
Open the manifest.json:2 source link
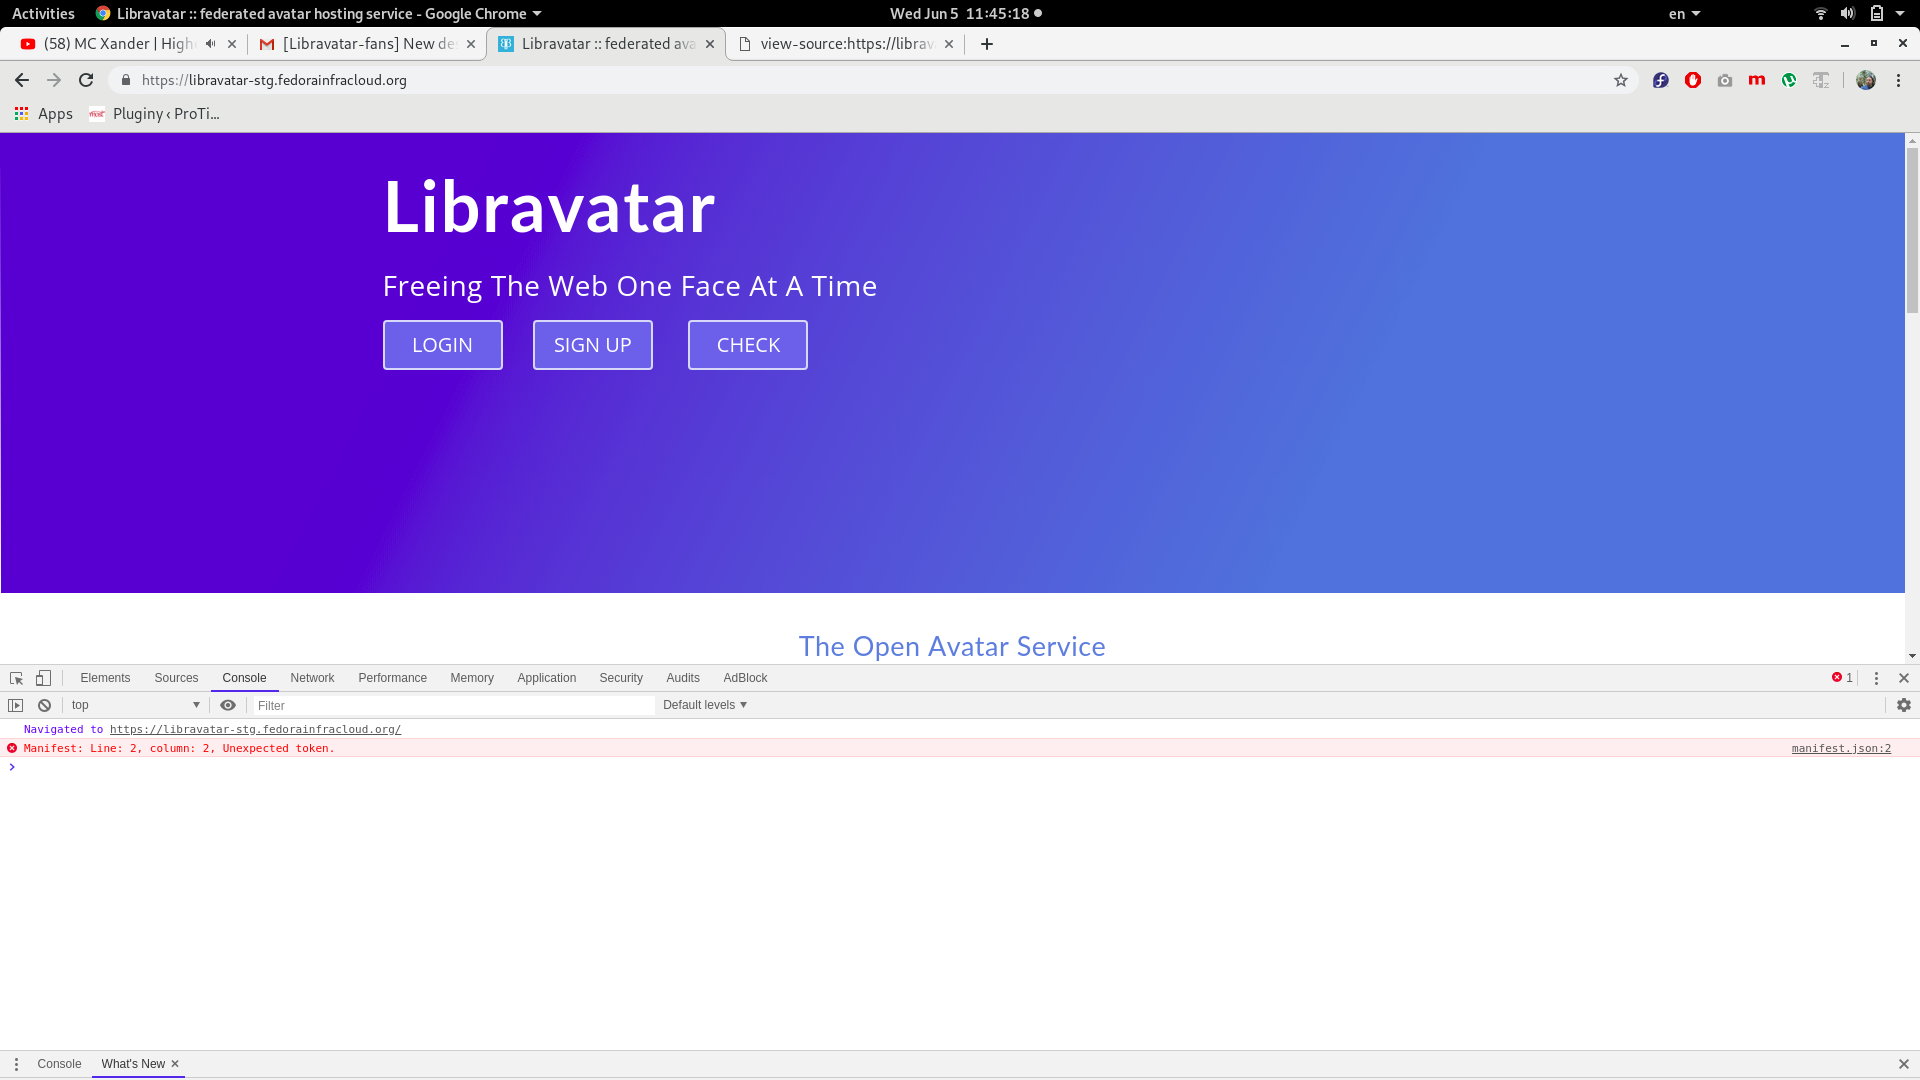1840,748
